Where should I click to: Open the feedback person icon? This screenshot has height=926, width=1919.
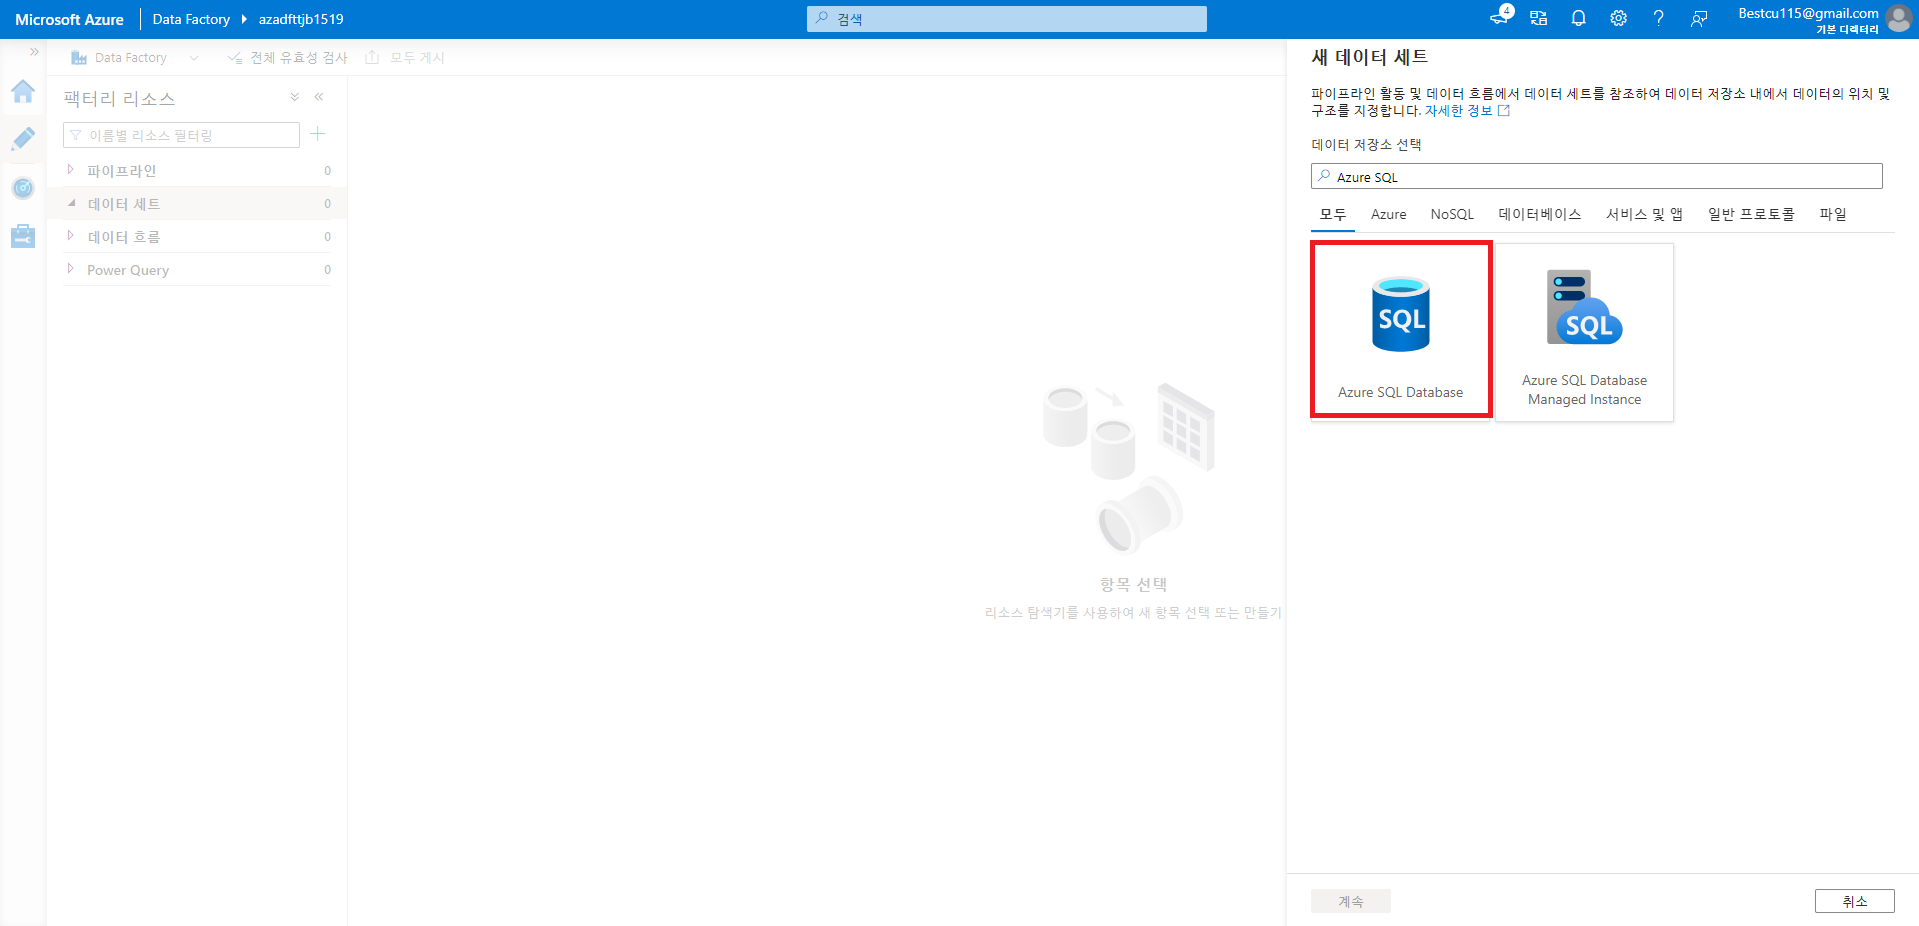1699,18
